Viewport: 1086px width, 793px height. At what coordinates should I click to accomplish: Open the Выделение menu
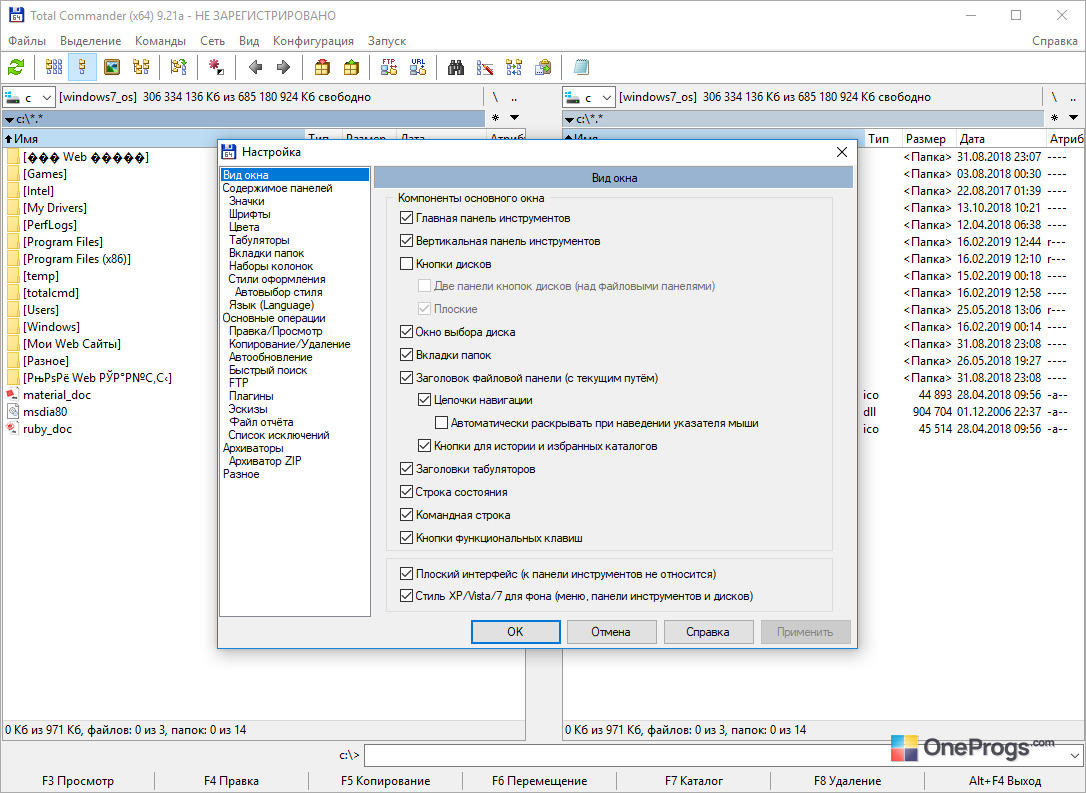coord(91,41)
